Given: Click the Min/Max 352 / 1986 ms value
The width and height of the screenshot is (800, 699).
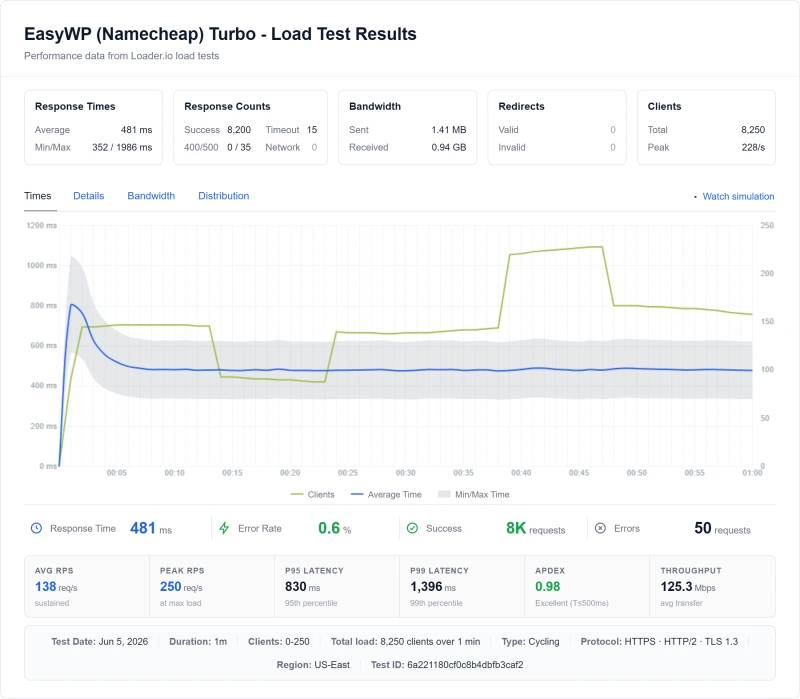Looking at the screenshot, I should pos(122,147).
